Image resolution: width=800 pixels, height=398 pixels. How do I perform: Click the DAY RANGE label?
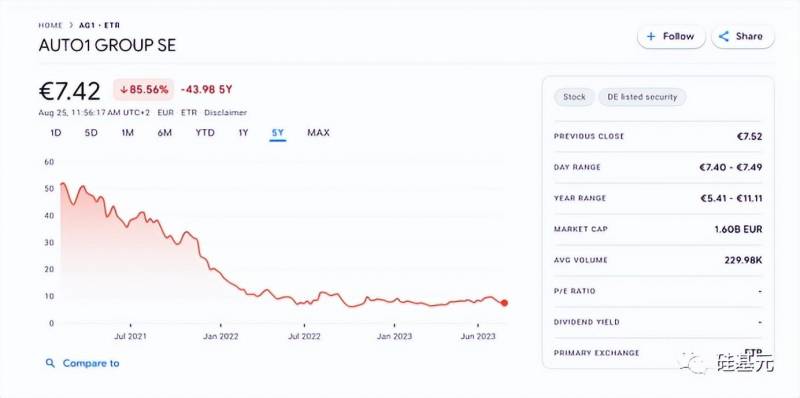click(x=577, y=167)
